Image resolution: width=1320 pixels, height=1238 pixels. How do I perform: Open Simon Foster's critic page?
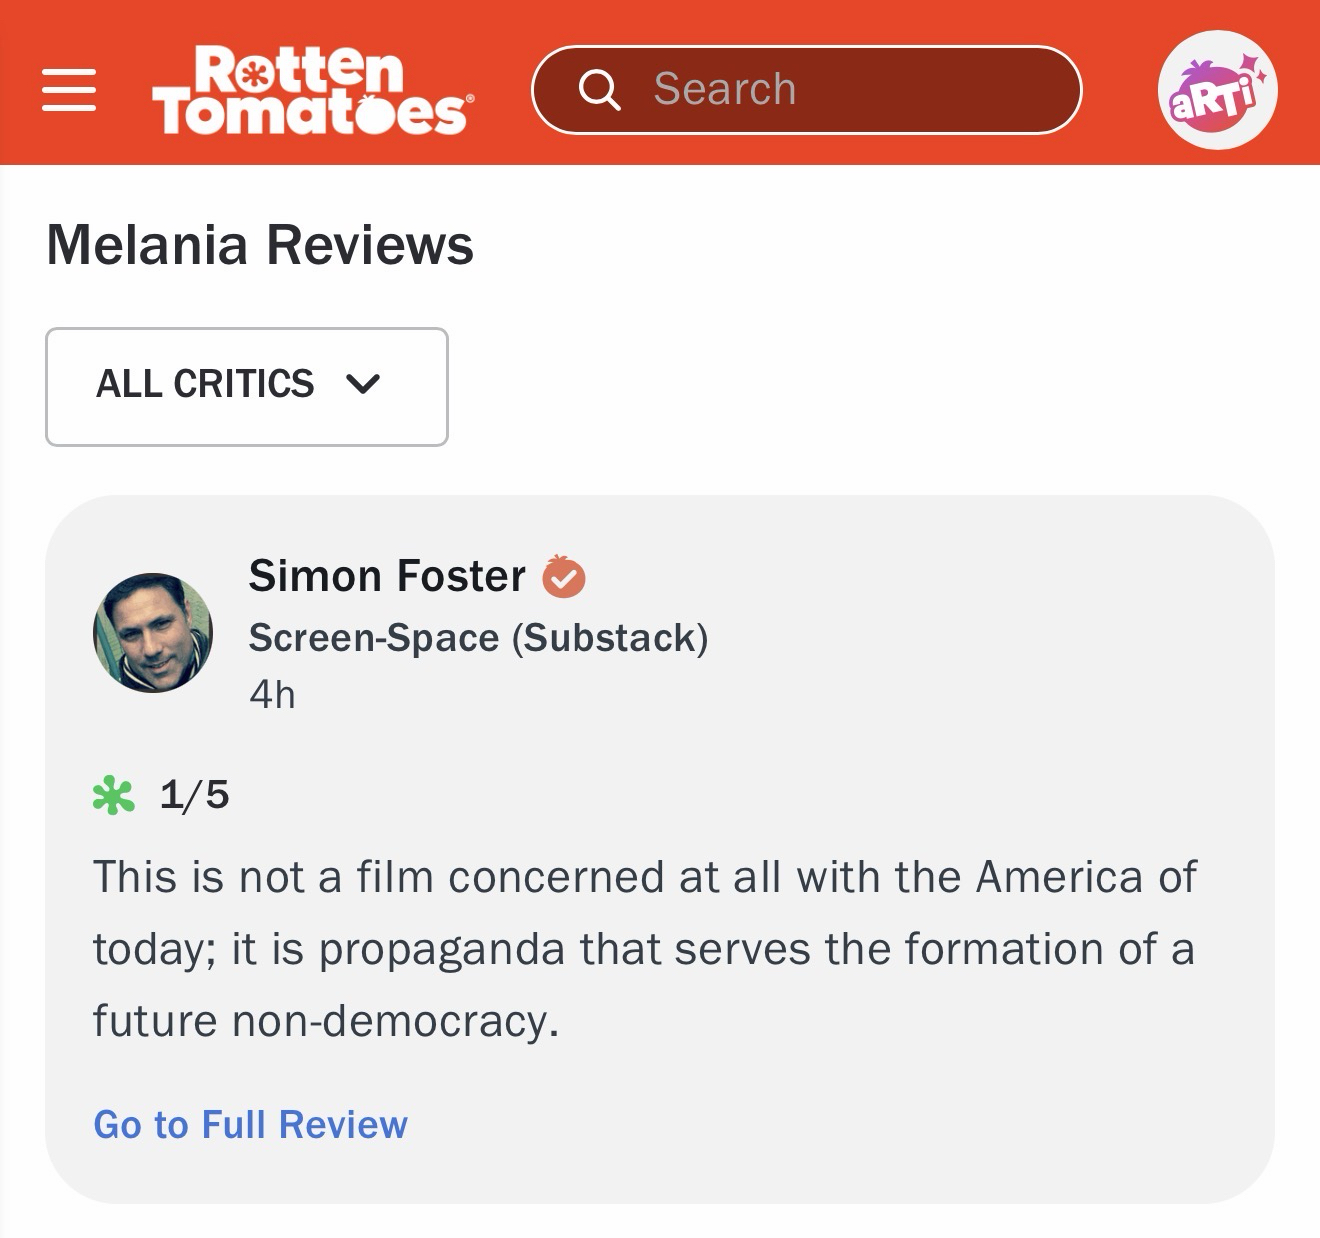pyautogui.click(x=387, y=577)
